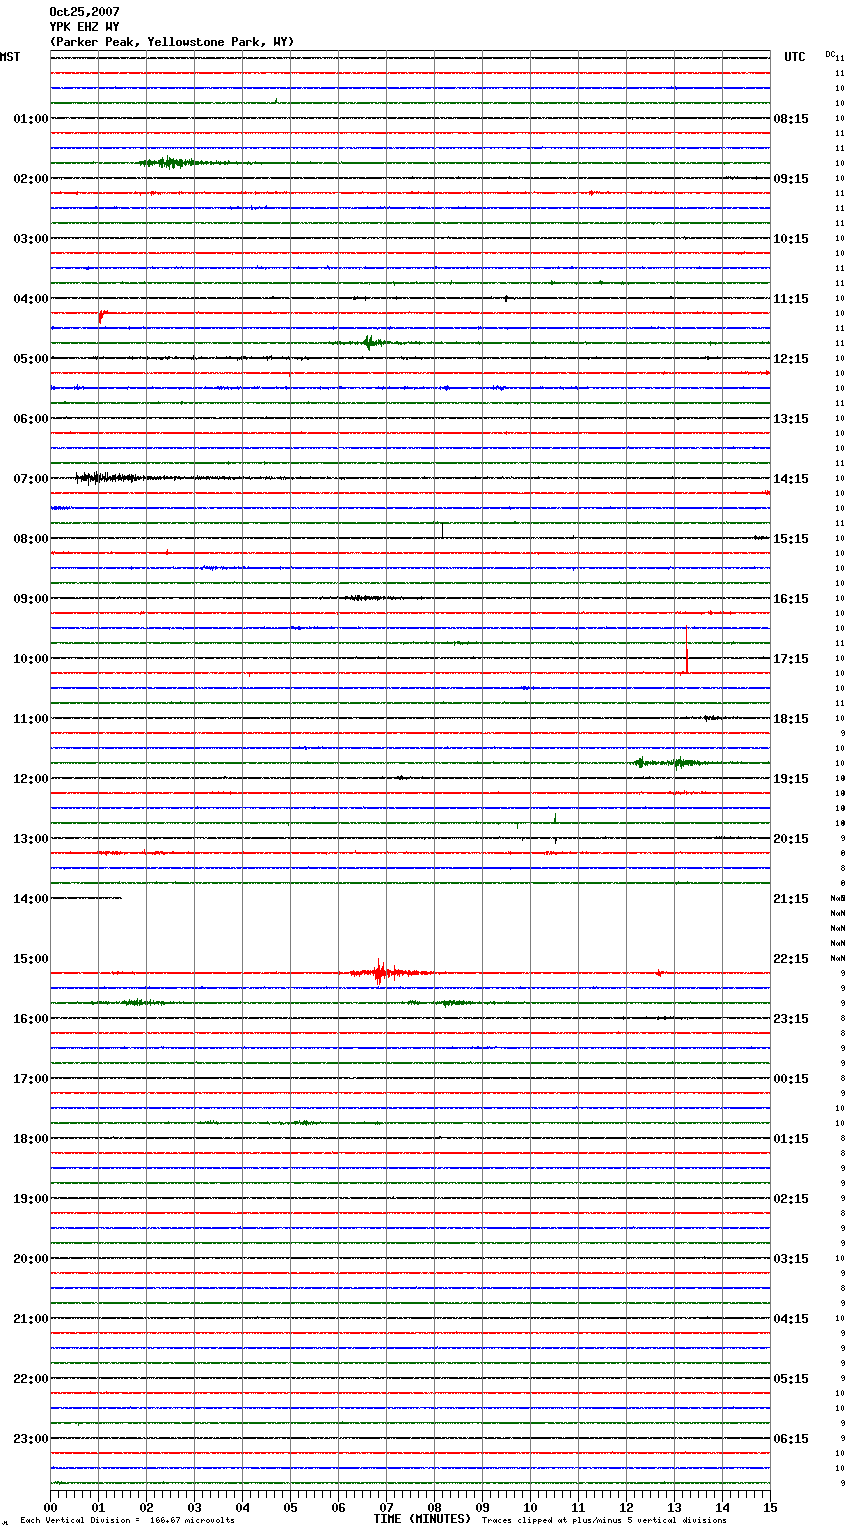Click the '00:15' UTC time label
Image resolution: width=850 pixels, height=1534 pixels.
point(791,1079)
